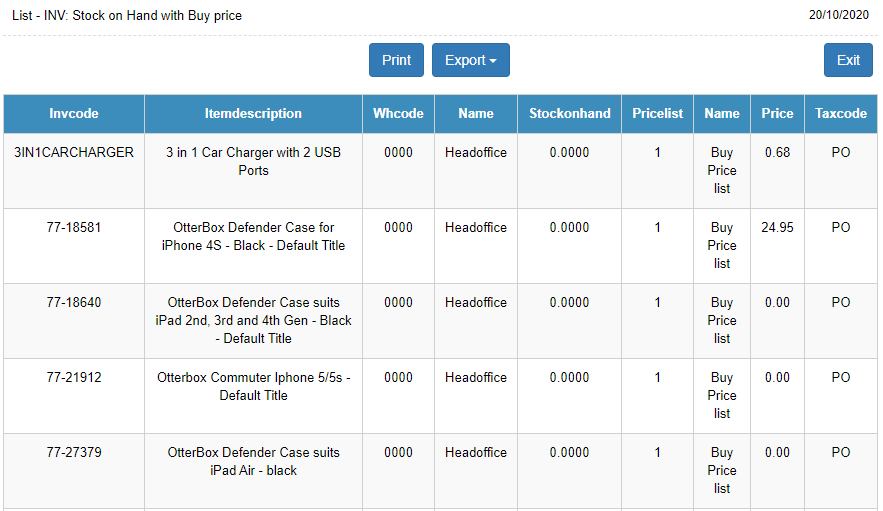Viewport: 883px width, 511px height.
Task: Click the Stockonhand column header
Action: 569,114
